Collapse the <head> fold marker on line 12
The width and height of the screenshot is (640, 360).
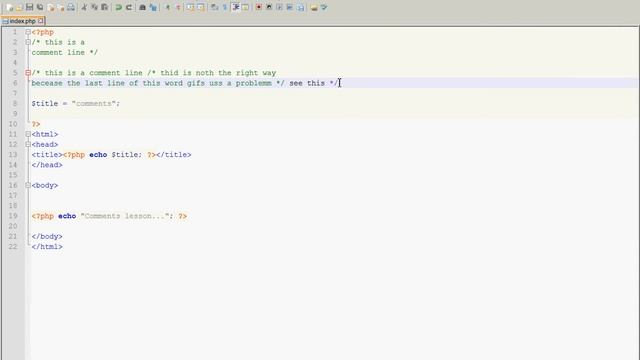click(x=28, y=144)
